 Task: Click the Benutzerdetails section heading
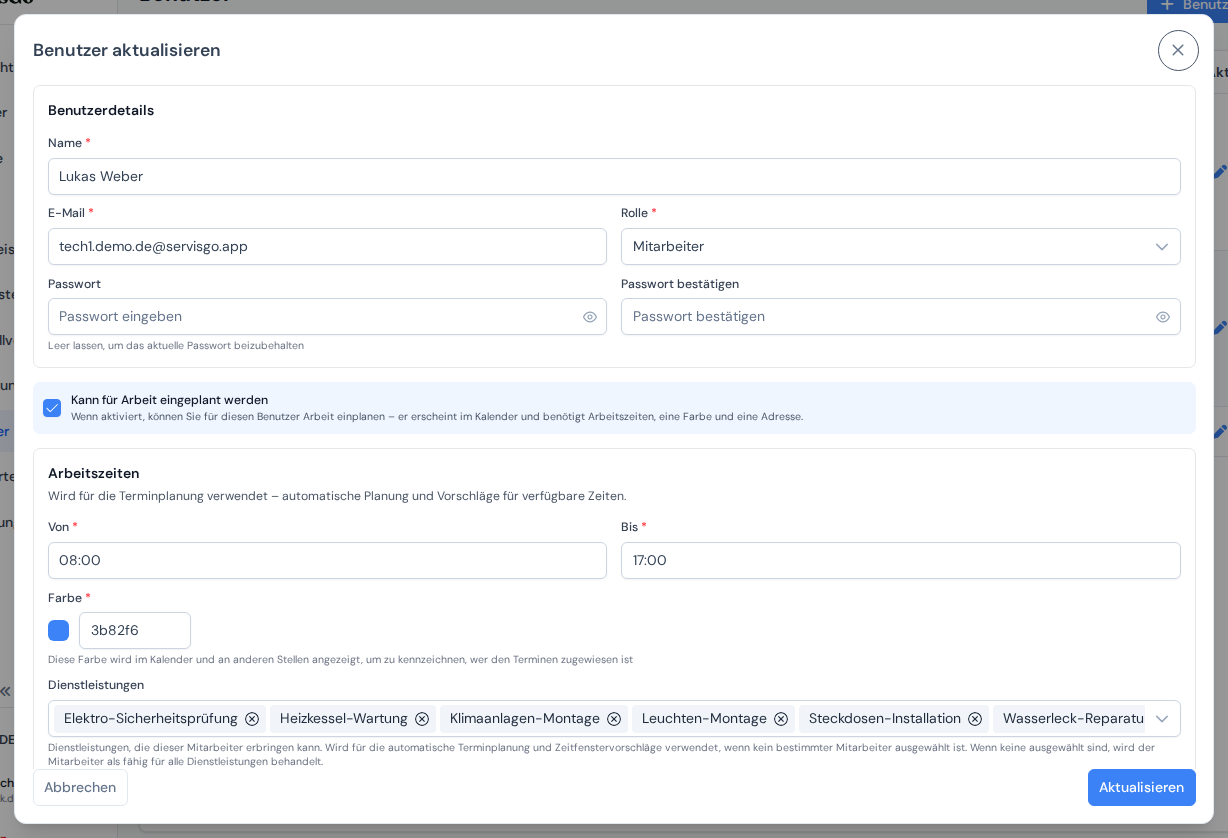[101, 111]
